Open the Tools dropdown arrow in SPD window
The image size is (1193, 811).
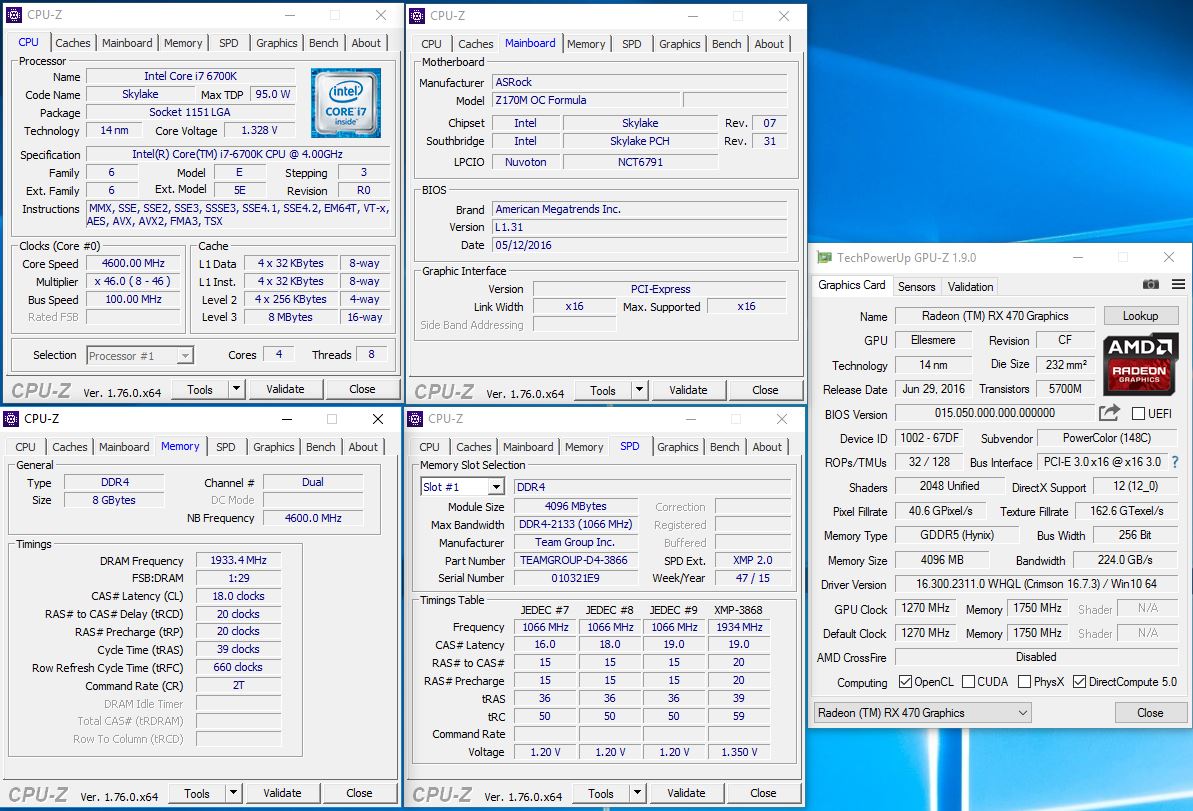tap(635, 793)
